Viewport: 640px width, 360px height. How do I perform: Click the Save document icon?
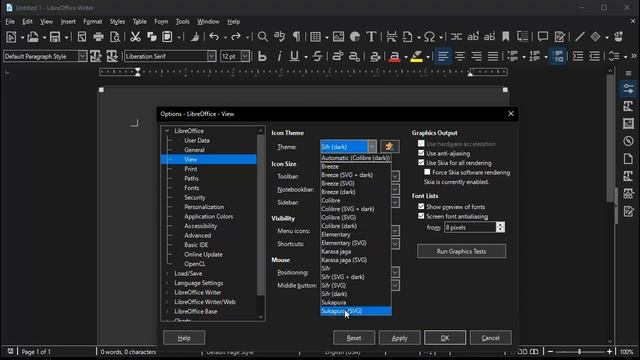click(x=55, y=37)
